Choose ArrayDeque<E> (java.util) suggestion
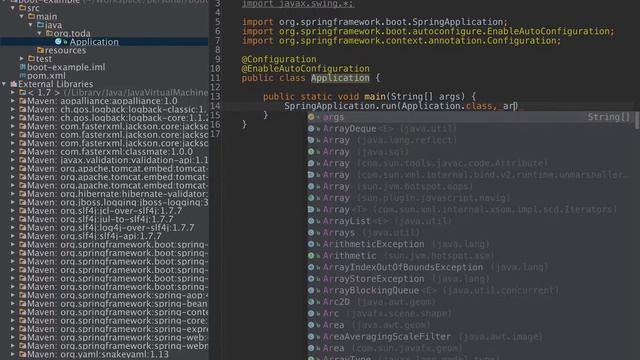This screenshot has width=640, height=360. 471,129
